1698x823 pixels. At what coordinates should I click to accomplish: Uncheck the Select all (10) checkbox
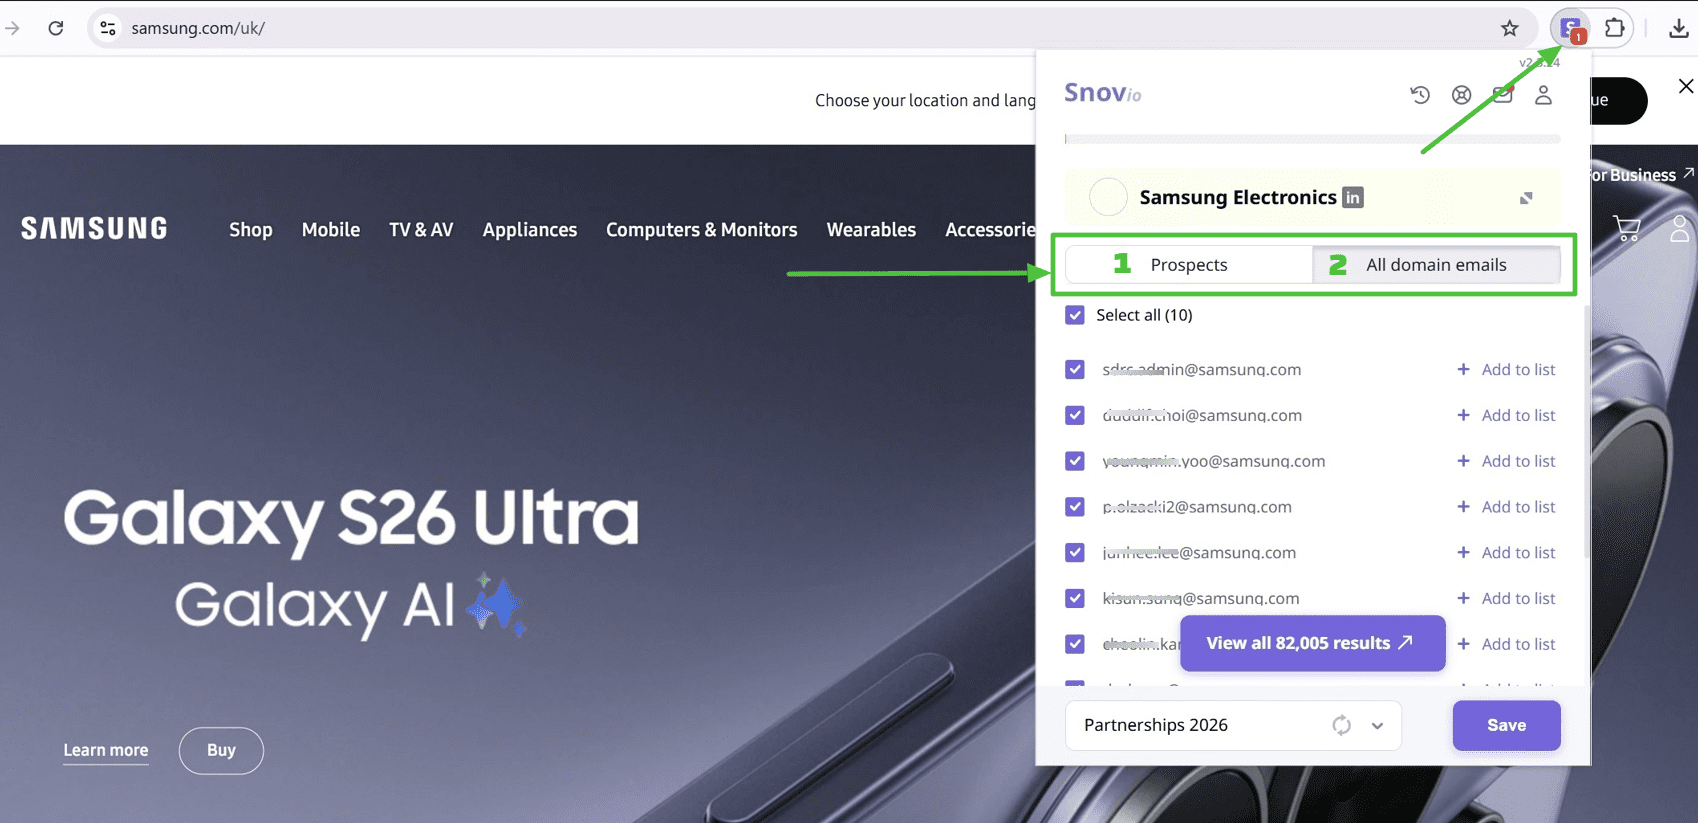pos(1075,315)
